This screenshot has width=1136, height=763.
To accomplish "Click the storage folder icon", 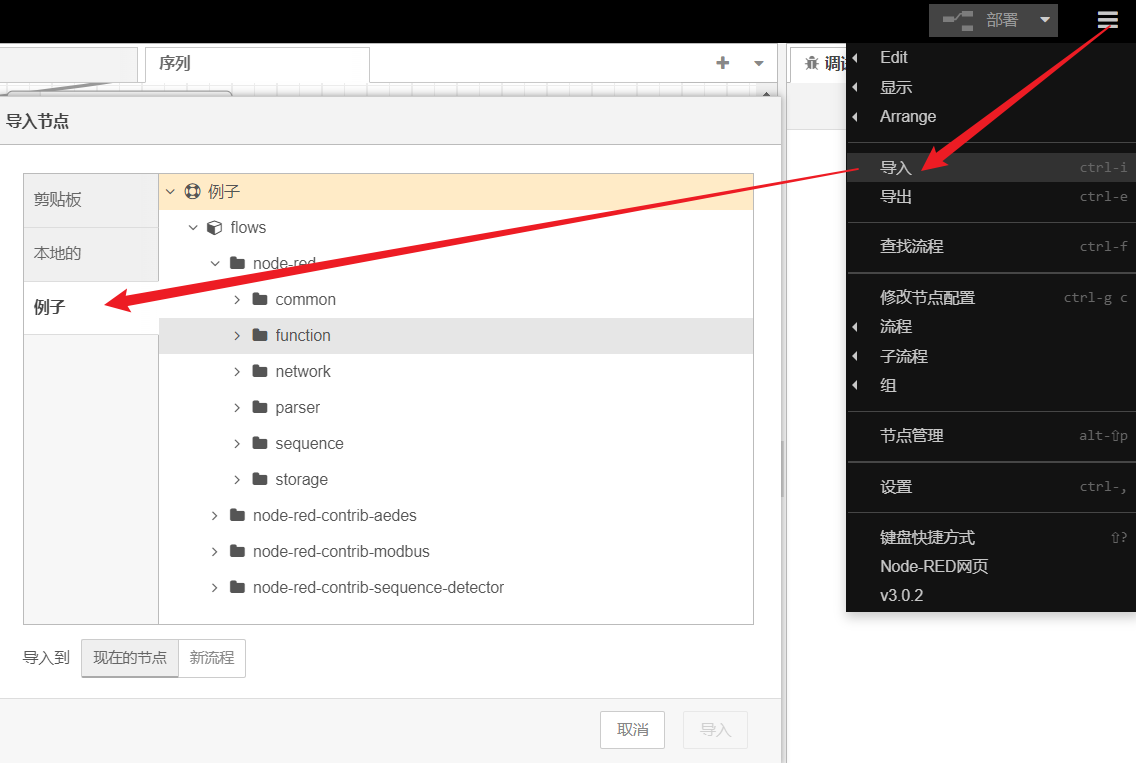I will click(x=260, y=479).
